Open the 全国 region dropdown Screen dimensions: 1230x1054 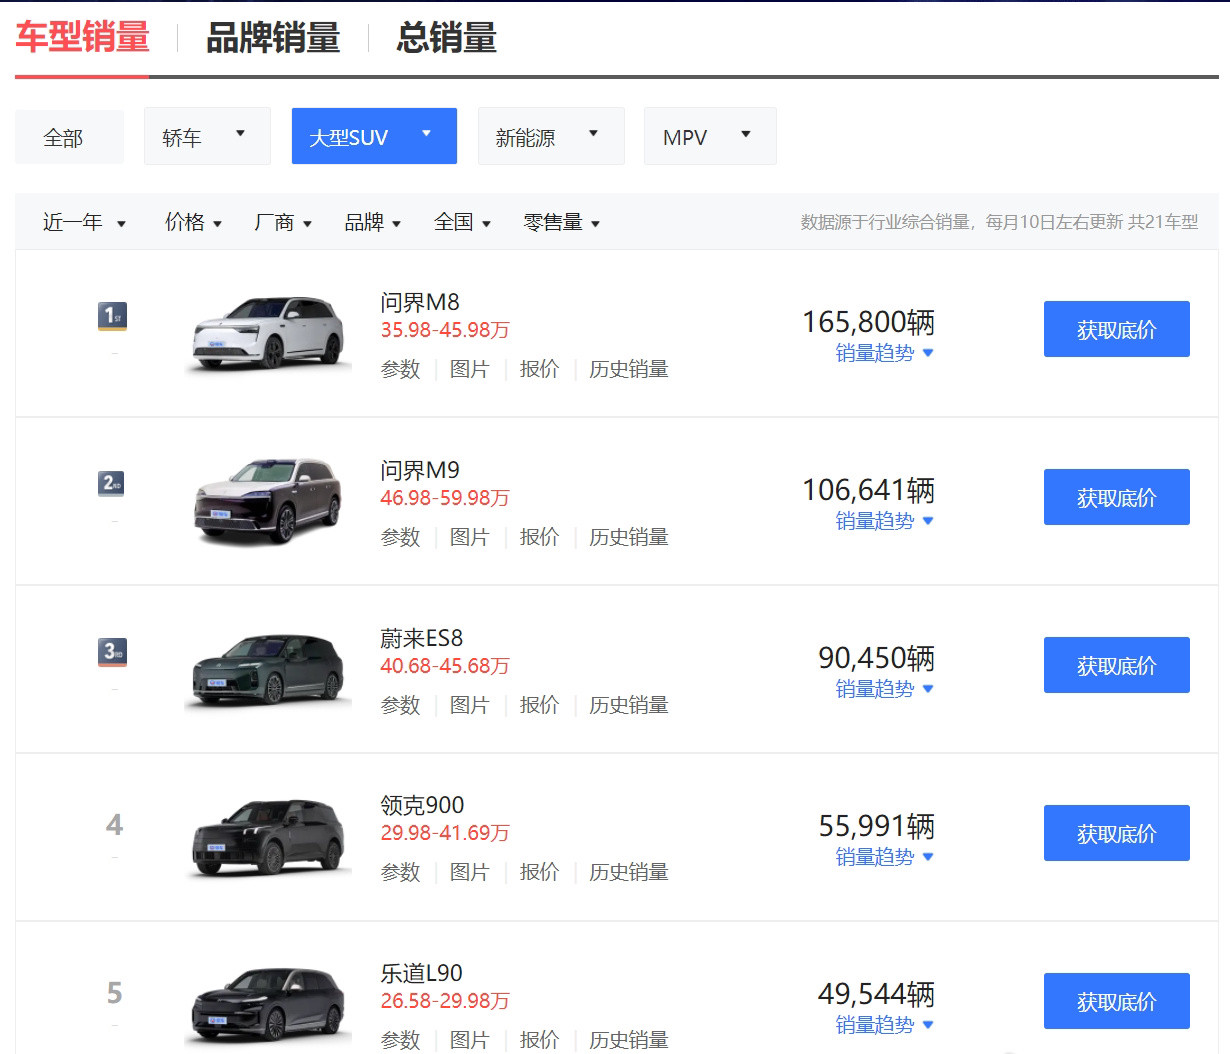pyautogui.click(x=463, y=222)
